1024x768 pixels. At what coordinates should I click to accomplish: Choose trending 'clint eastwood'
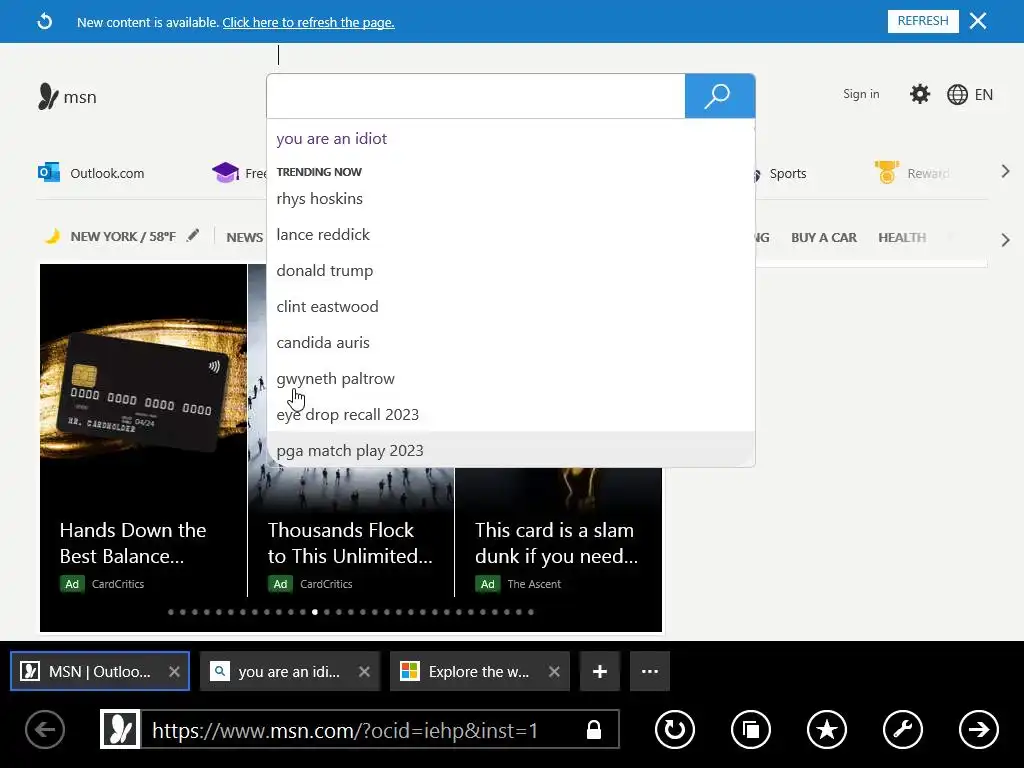(x=511, y=306)
